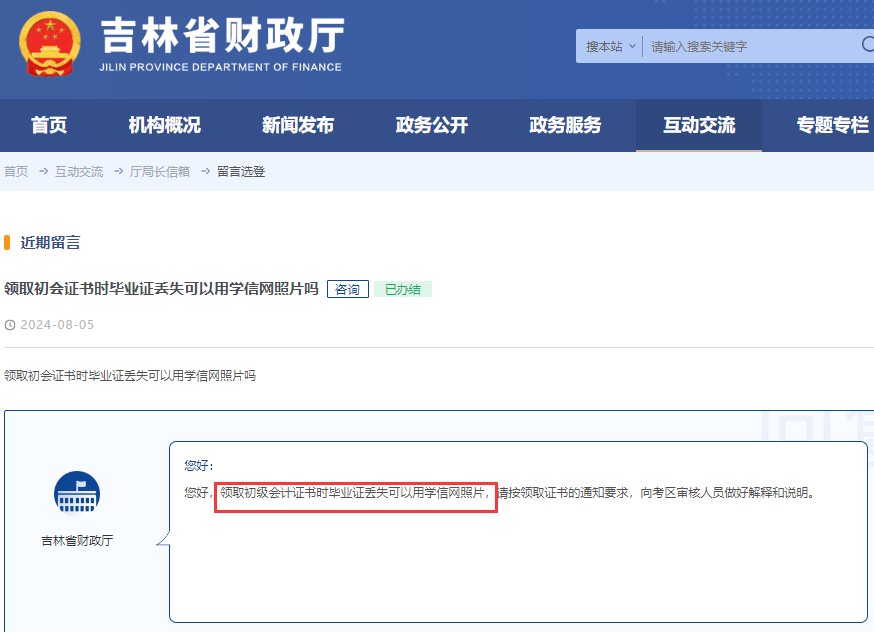
Task: Click the search magnifier icon
Action: click(868, 45)
